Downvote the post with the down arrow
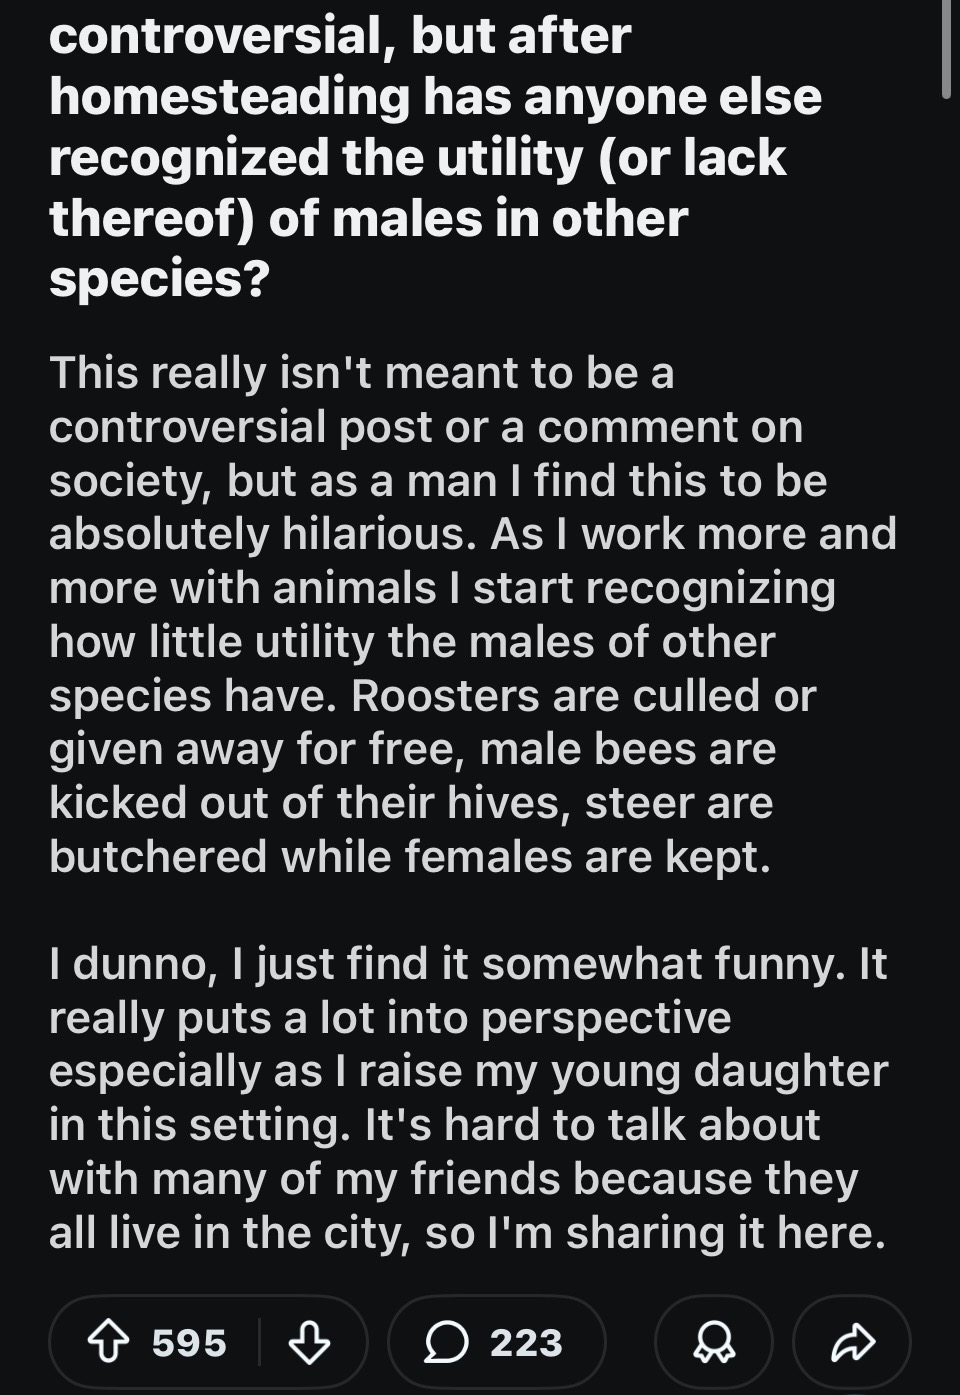The height and width of the screenshot is (1395, 960). point(309,1342)
